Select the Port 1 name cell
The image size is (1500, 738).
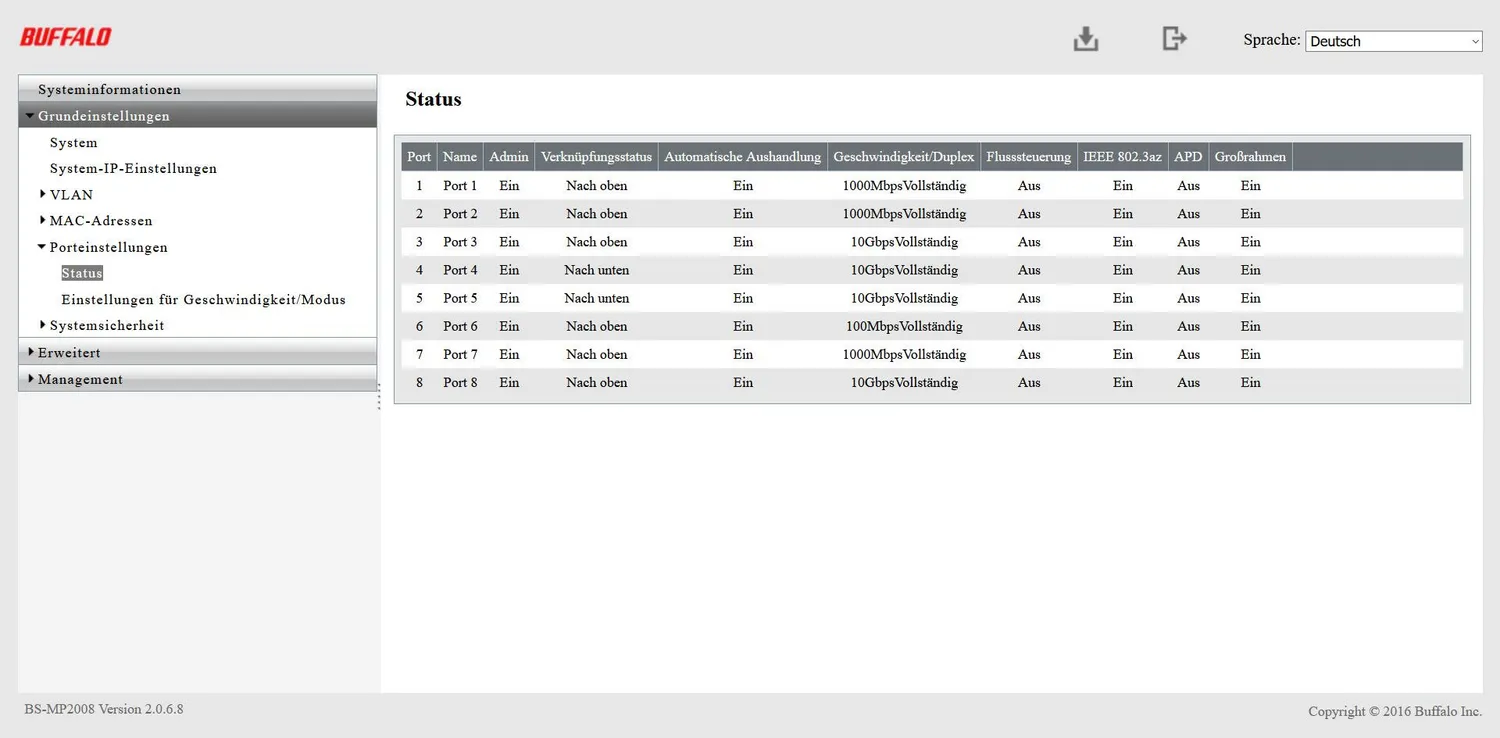pyautogui.click(x=460, y=186)
